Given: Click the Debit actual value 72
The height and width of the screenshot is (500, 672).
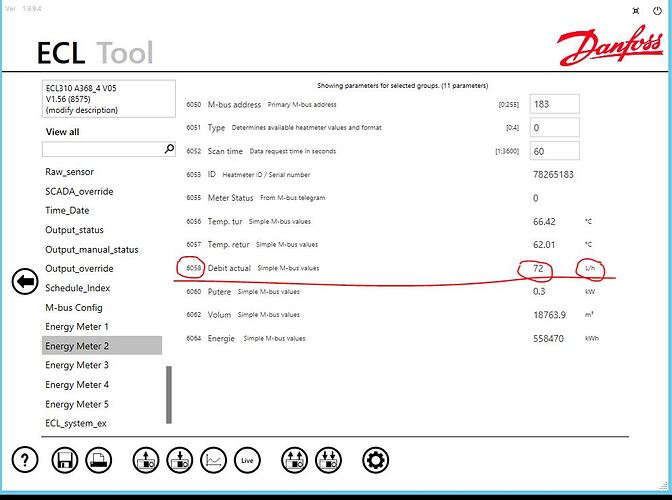Looking at the screenshot, I should pyautogui.click(x=538, y=268).
